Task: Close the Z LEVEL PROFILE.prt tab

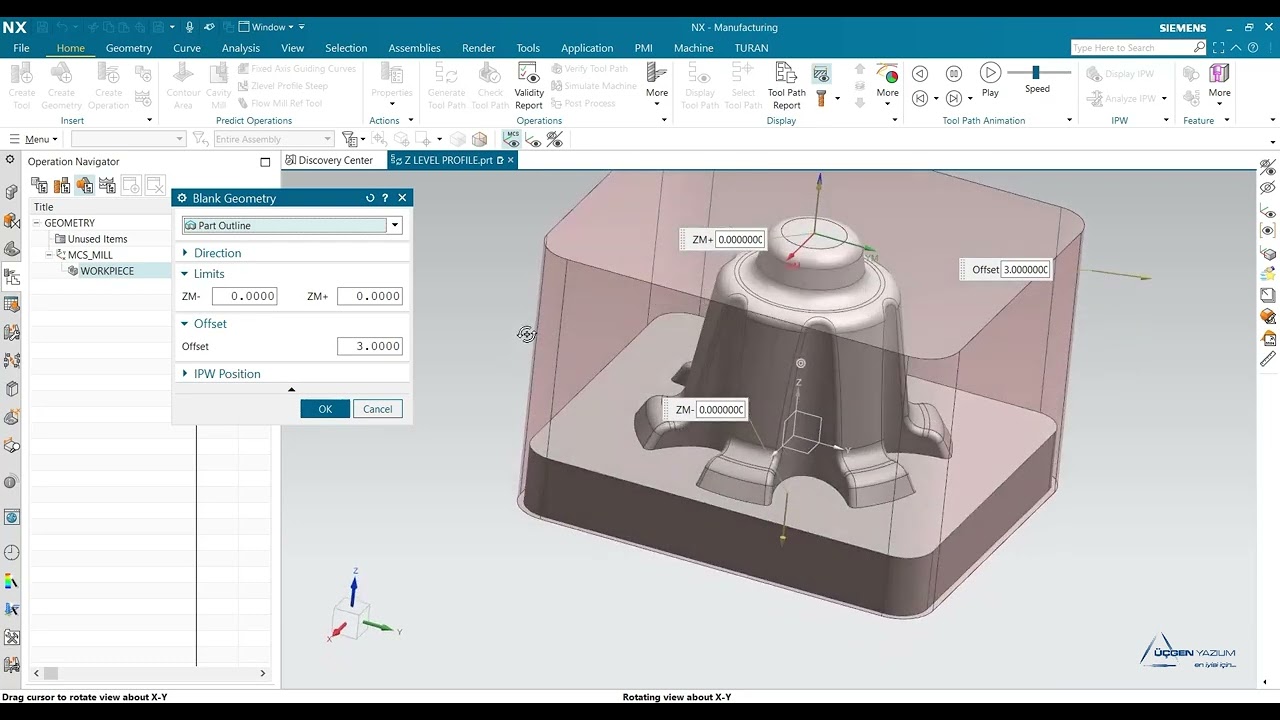Action: 511,160
